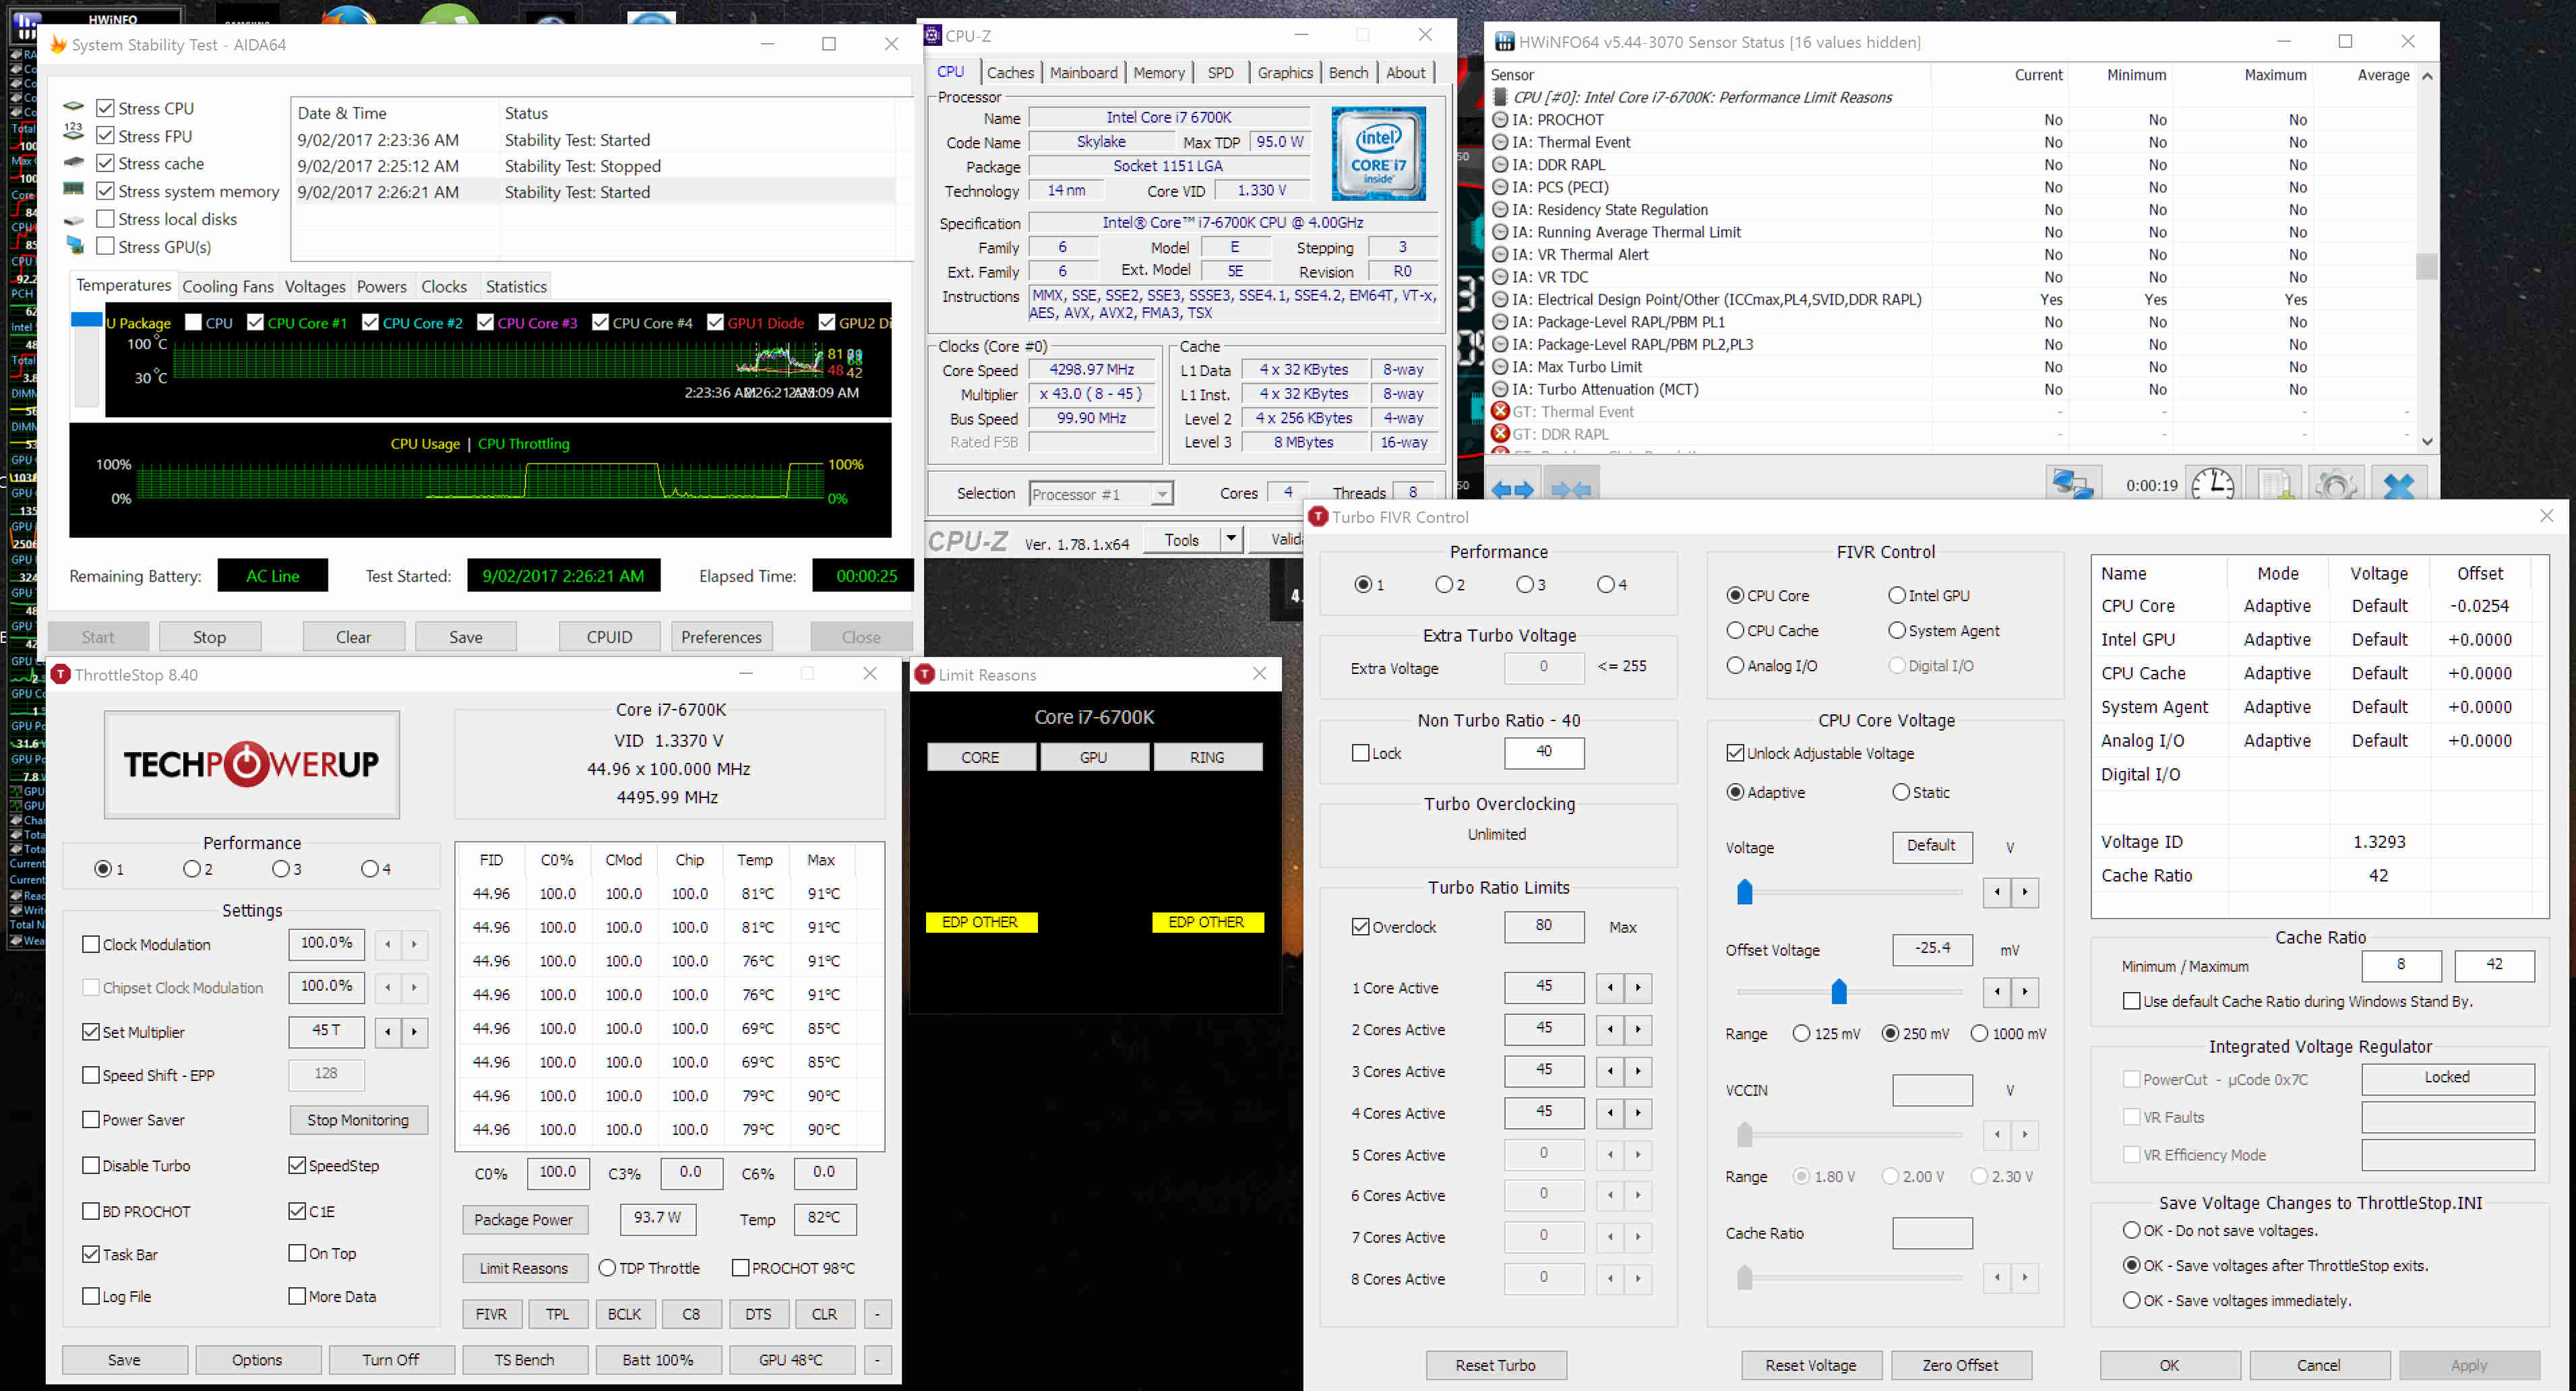Screen dimensions: 2576x1391
Task: Click the Intel Core i7 inside logo in CPU-Z
Action: (1378, 154)
